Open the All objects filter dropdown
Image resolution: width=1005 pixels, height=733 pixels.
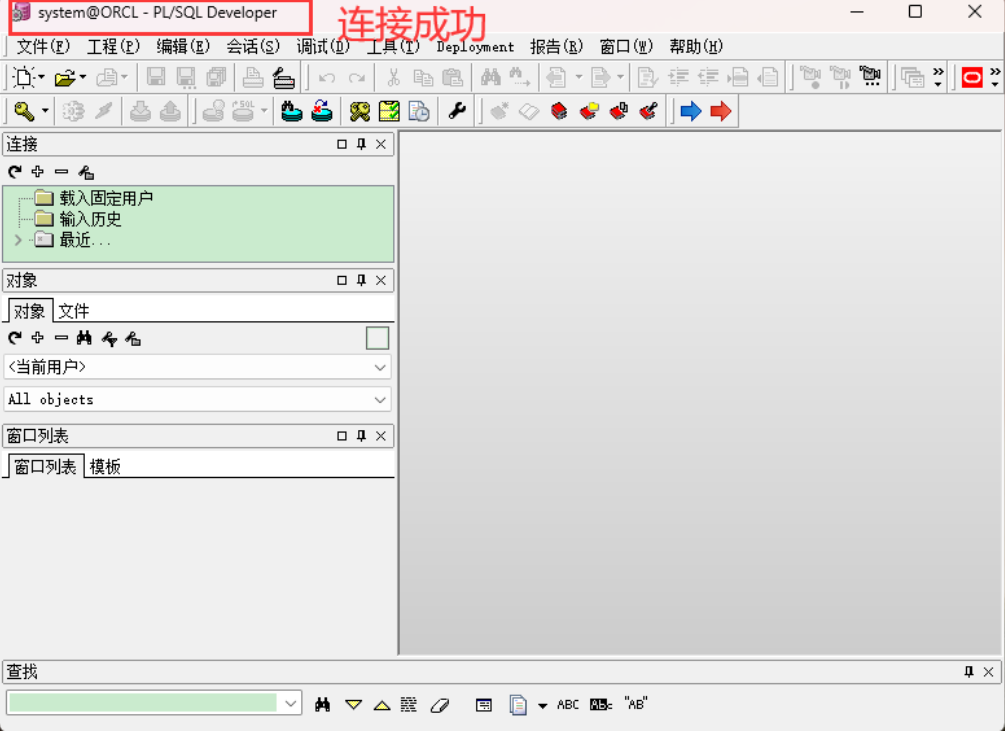point(197,399)
